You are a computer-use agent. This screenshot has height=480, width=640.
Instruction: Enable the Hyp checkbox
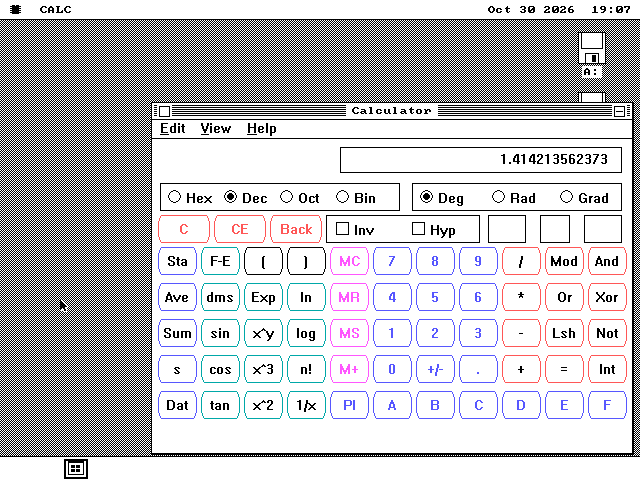click(x=433, y=229)
